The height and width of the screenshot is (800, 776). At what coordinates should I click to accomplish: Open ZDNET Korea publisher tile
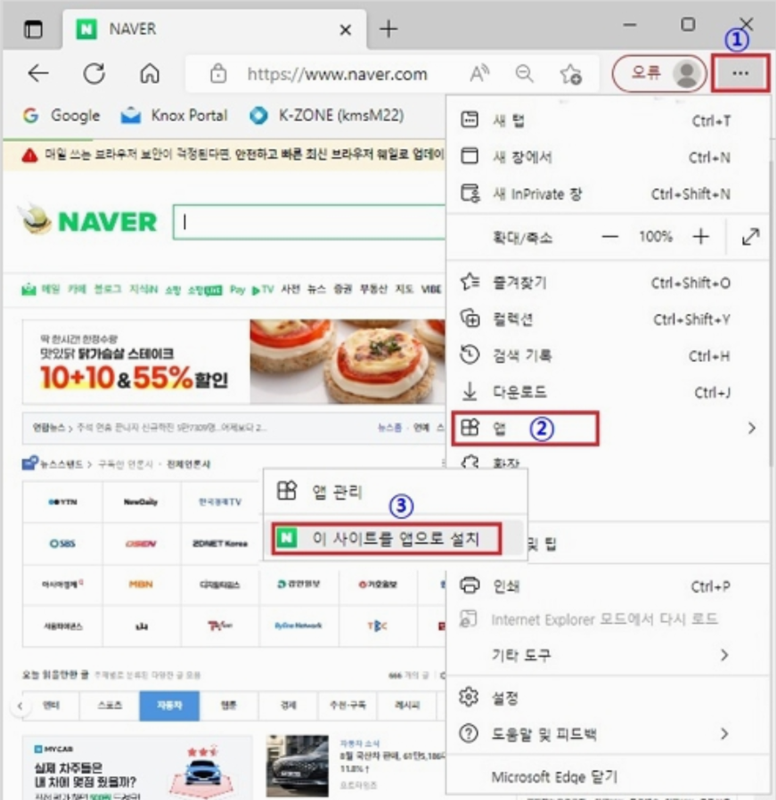220,544
